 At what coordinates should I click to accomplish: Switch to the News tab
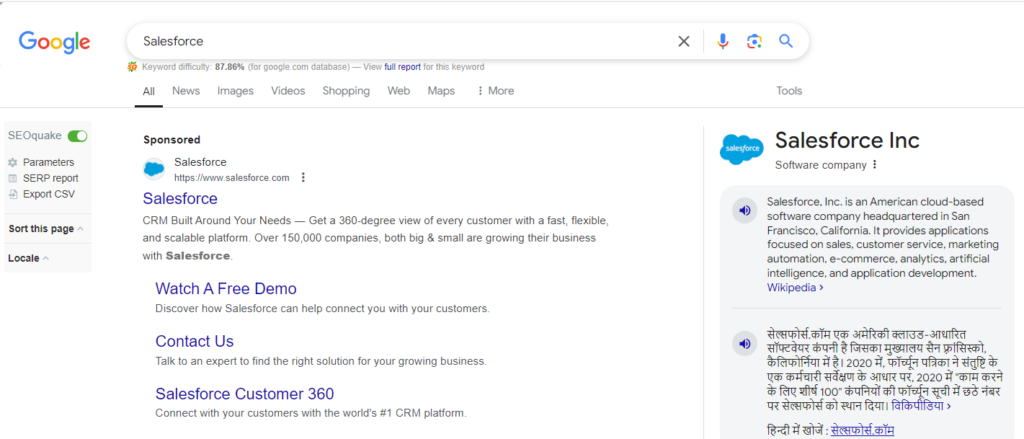pos(186,91)
